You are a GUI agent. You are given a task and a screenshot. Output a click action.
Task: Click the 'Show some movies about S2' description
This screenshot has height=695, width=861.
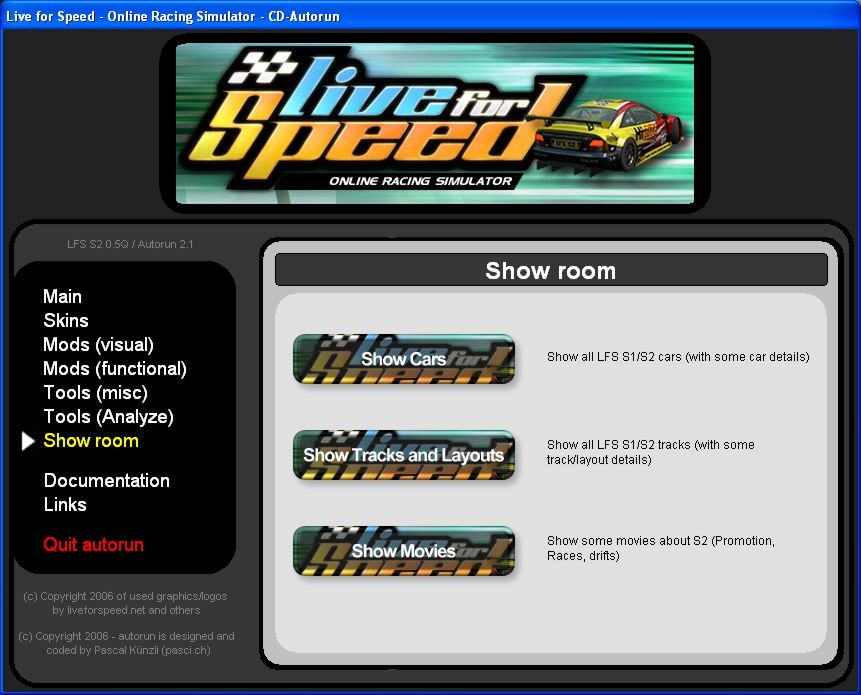coord(661,548)
